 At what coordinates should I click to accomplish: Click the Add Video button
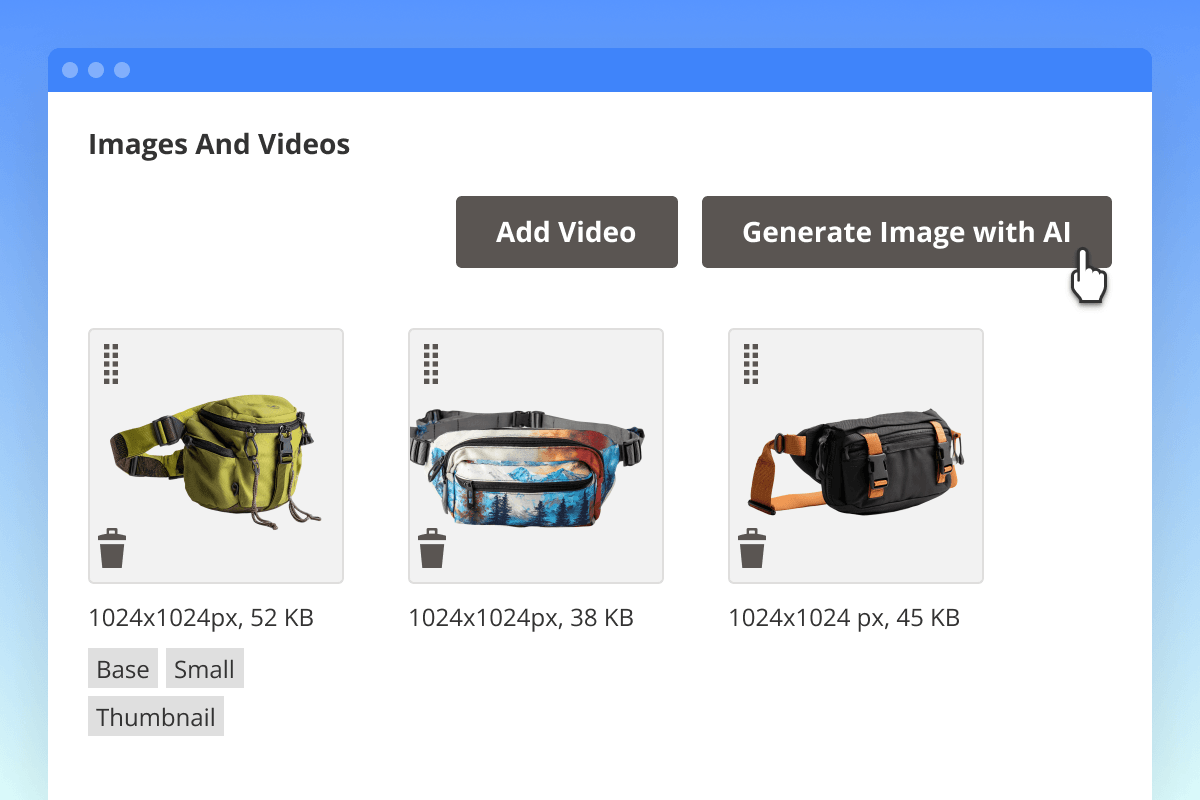(x=566, y=232)
